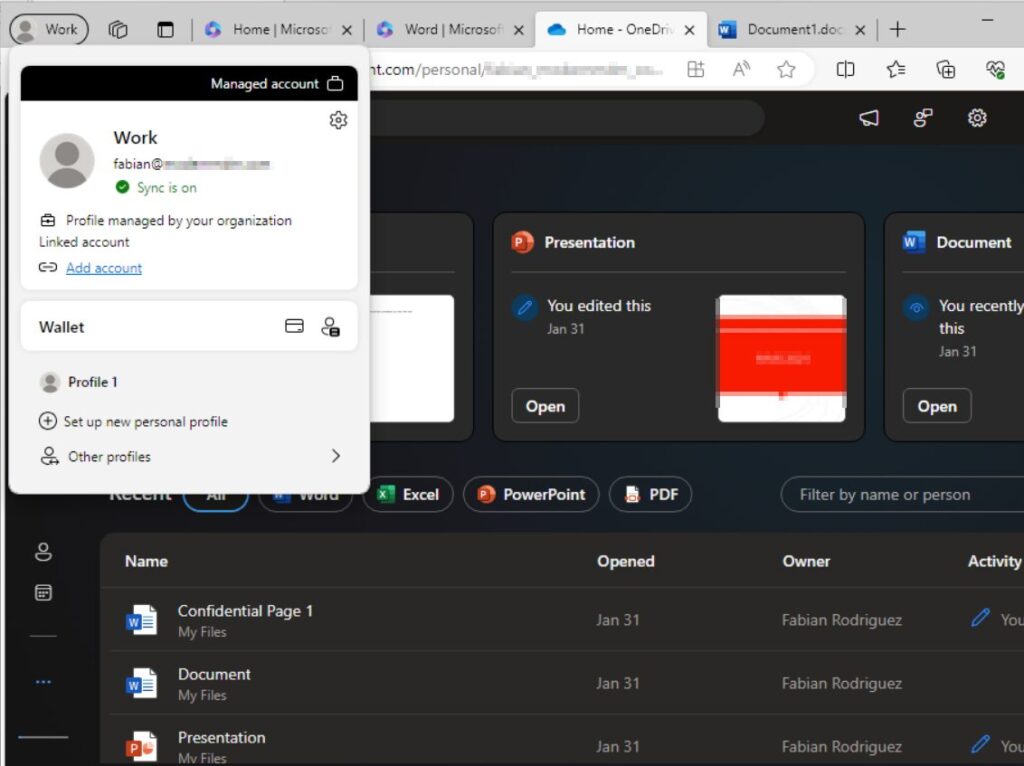Select the People icon in the left sidebar
The image size is (1024, 766).
tap(42, 551)
